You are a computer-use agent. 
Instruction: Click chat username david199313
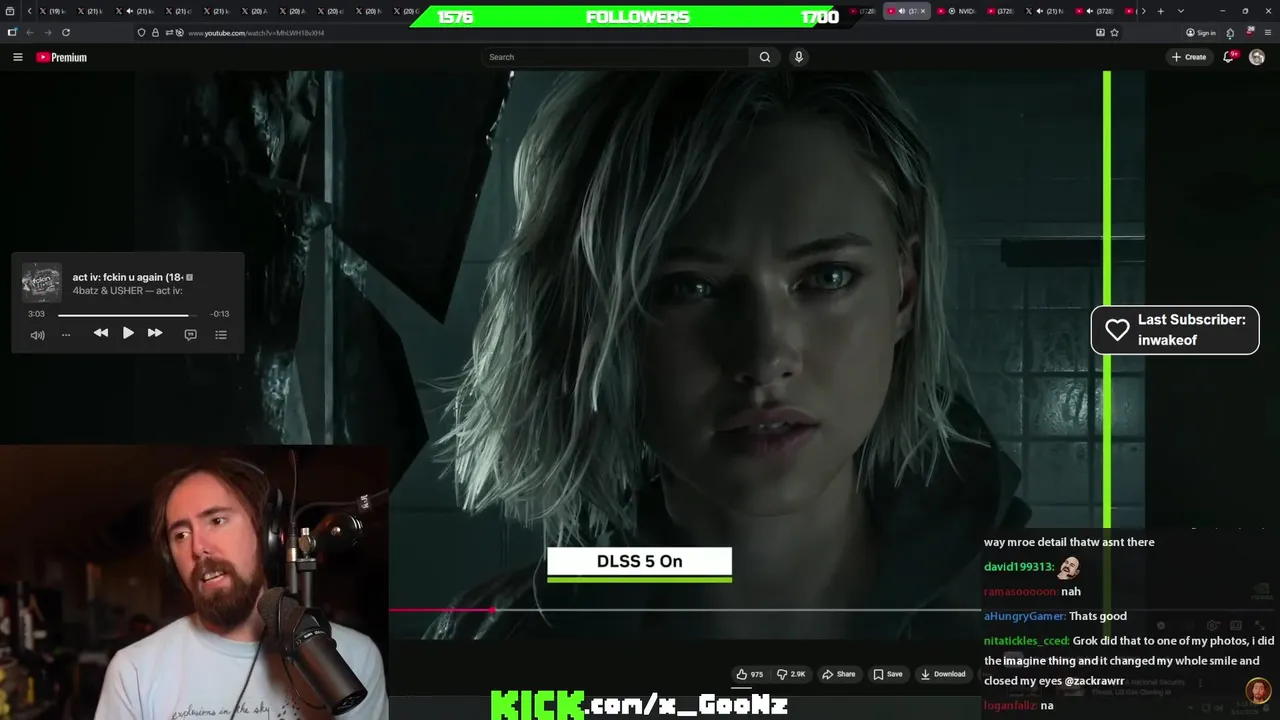(1018, 567)
